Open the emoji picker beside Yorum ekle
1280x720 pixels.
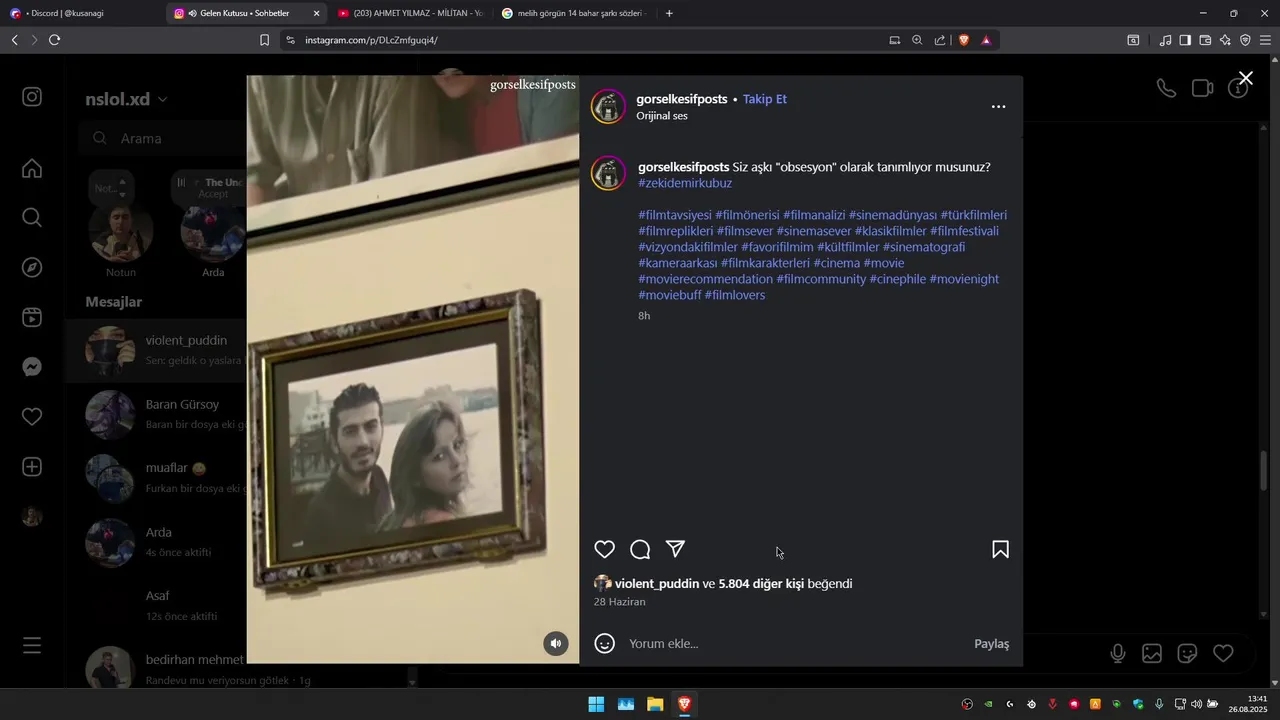[604, 643]
